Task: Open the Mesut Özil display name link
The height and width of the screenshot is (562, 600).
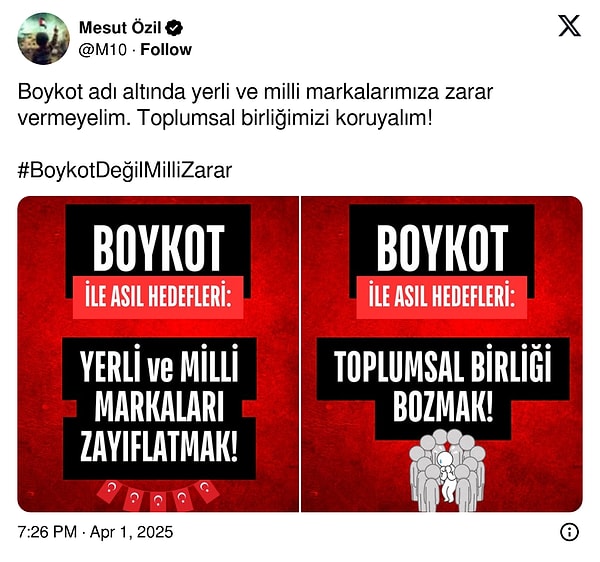Action: point(120,28)
